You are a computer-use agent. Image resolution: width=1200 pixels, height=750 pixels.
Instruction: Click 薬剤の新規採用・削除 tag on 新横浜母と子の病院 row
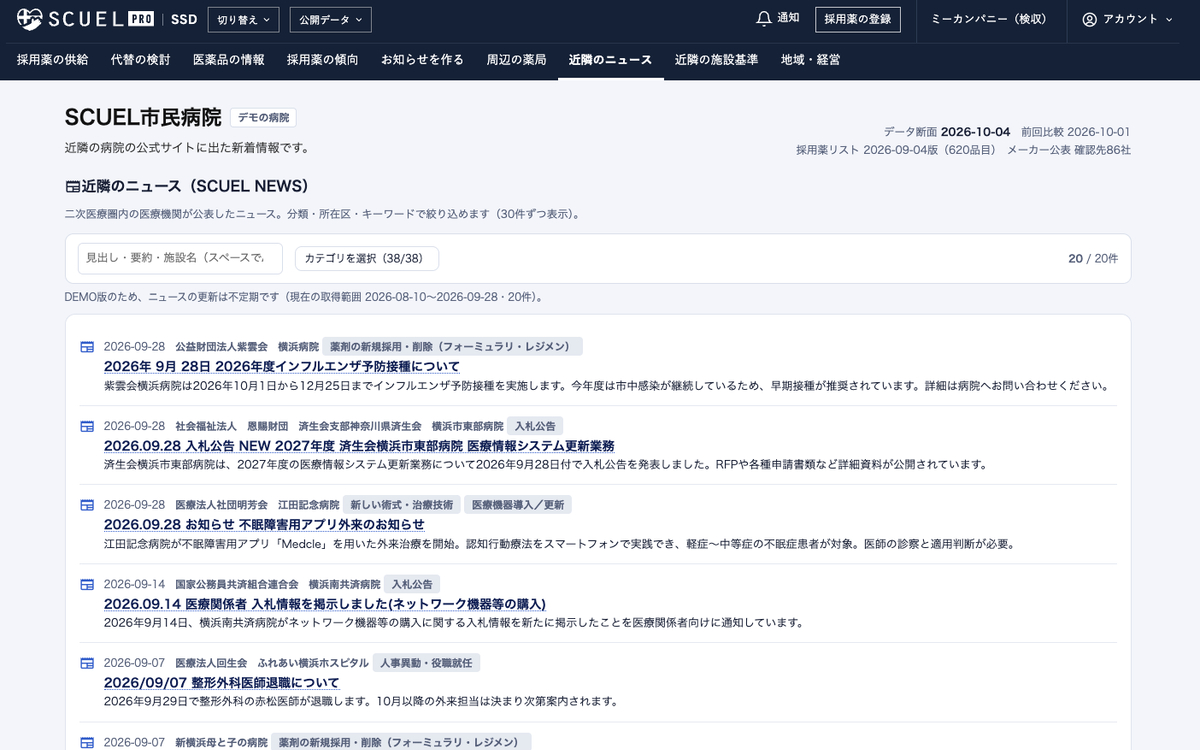[401, 742]
